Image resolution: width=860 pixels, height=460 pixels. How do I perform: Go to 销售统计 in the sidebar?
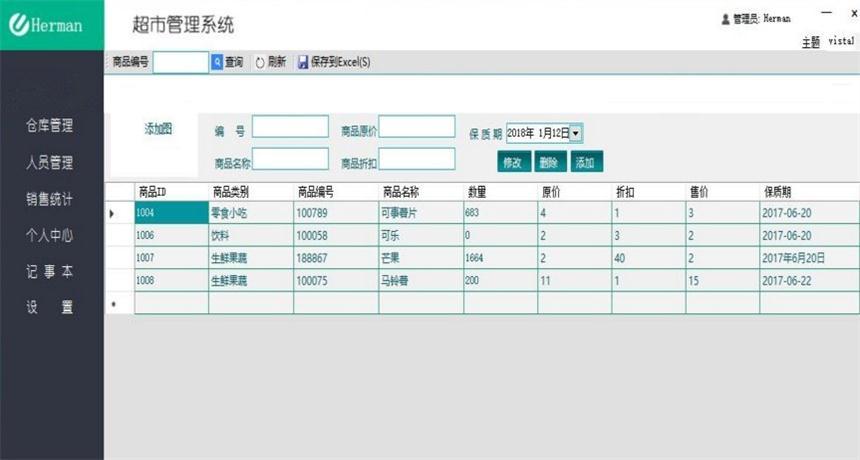tap(50, 199)
